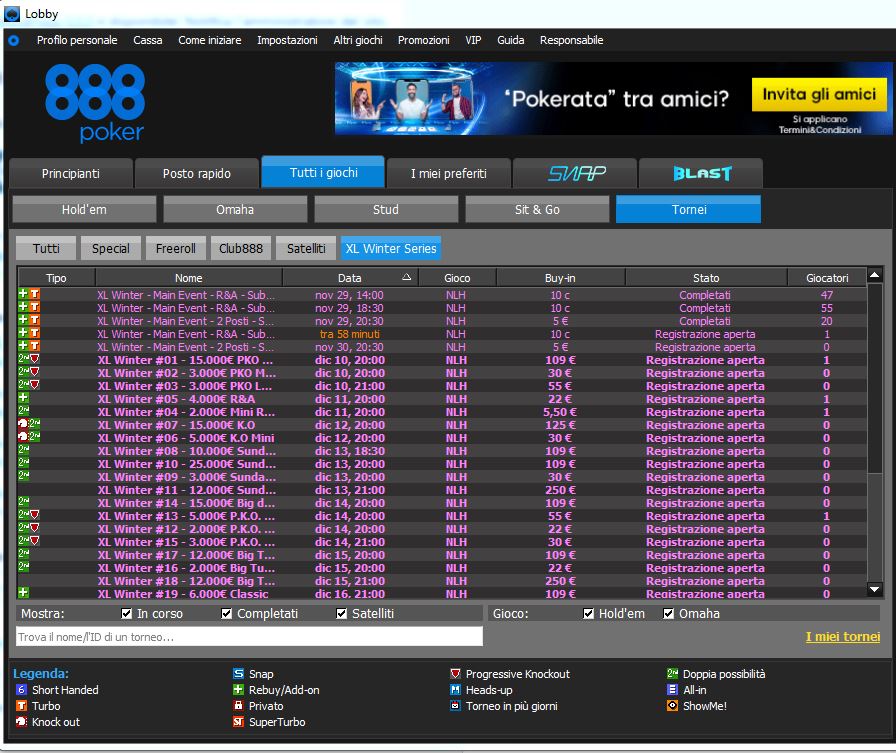Viewport: 896px width, 753px height.
Task: Click the Snap legend icon
Action: coord(238,674)
